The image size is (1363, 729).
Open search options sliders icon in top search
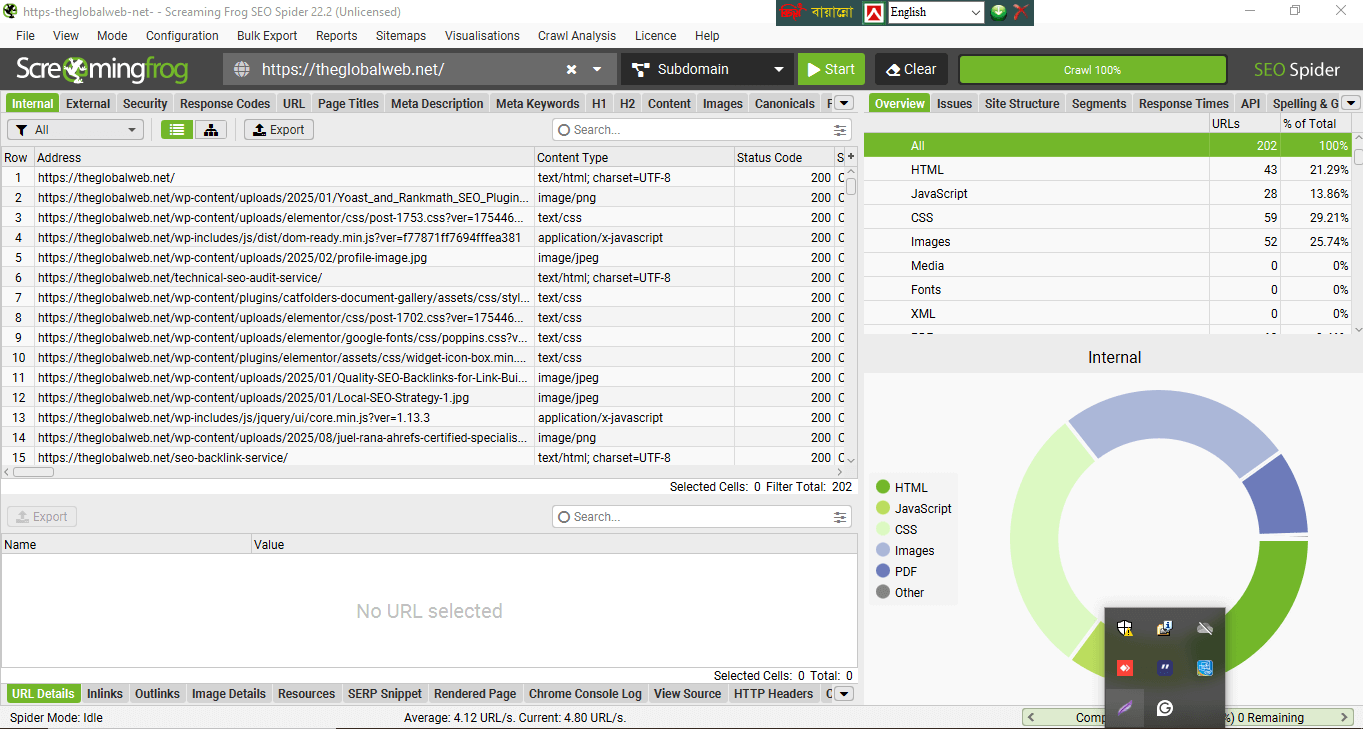[x=840, y=130]
